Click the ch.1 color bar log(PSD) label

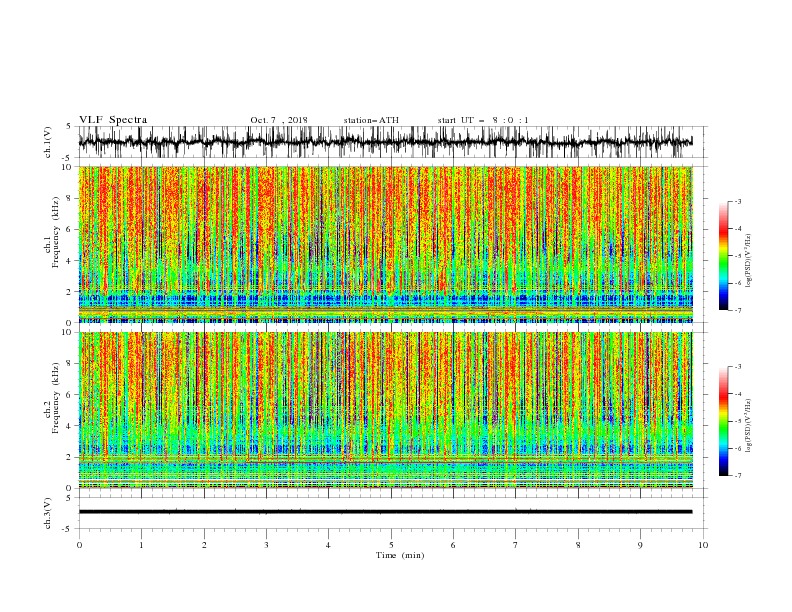[x=748, y=261]
